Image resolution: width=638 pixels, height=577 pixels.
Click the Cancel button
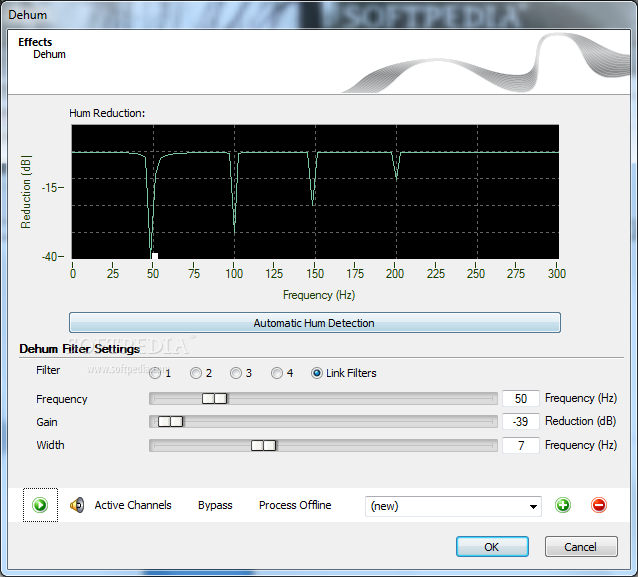coord(581,546)
